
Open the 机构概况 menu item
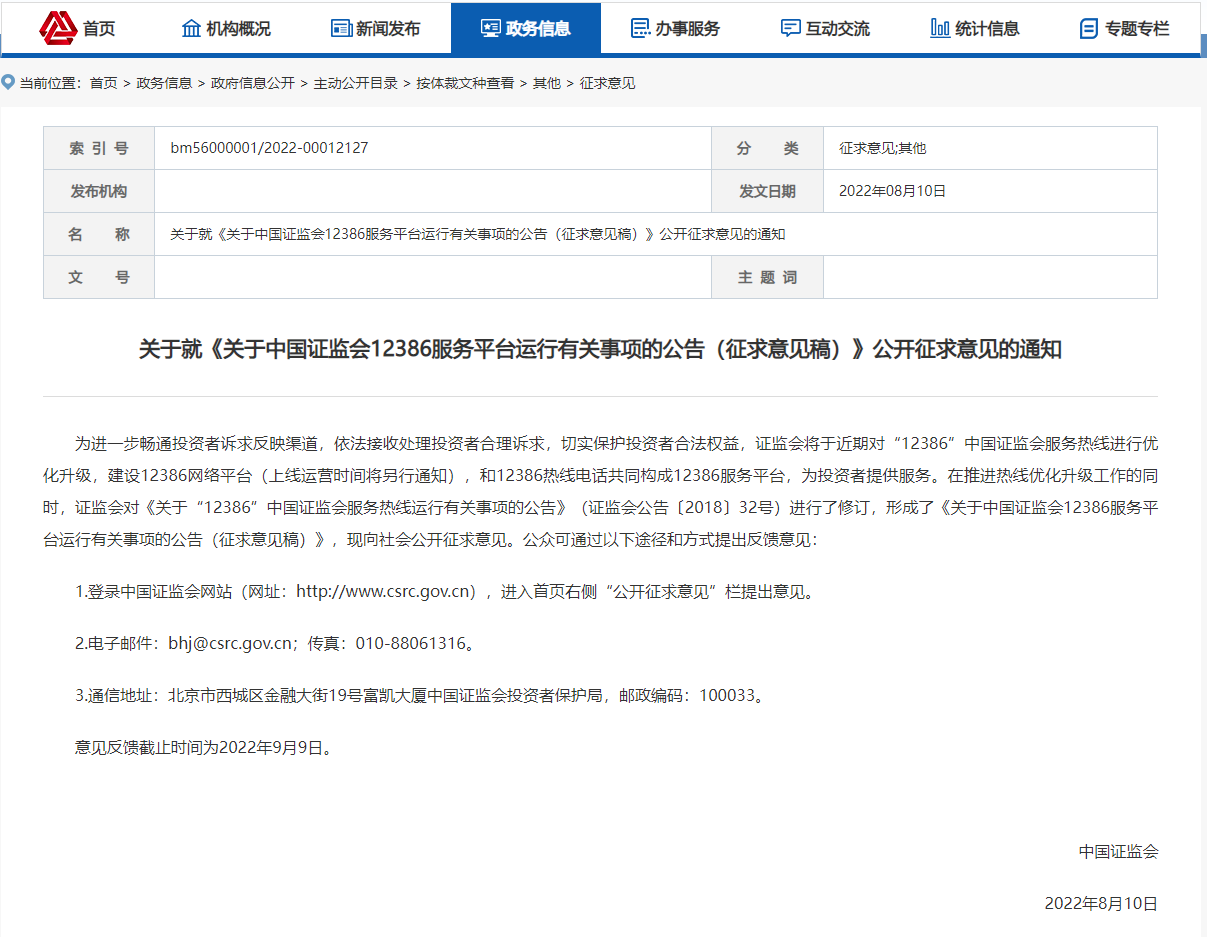coord(238,28)
